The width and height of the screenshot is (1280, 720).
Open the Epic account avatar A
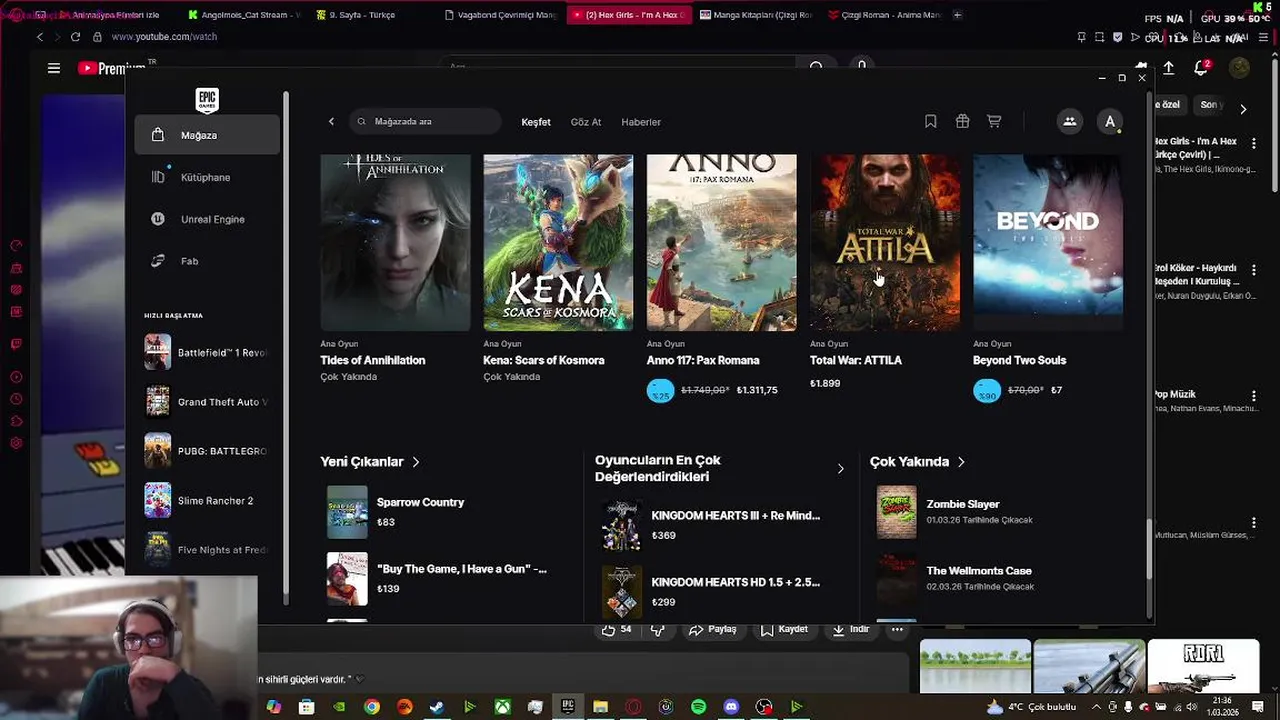pyautogui.click(x=1110, y=121)
